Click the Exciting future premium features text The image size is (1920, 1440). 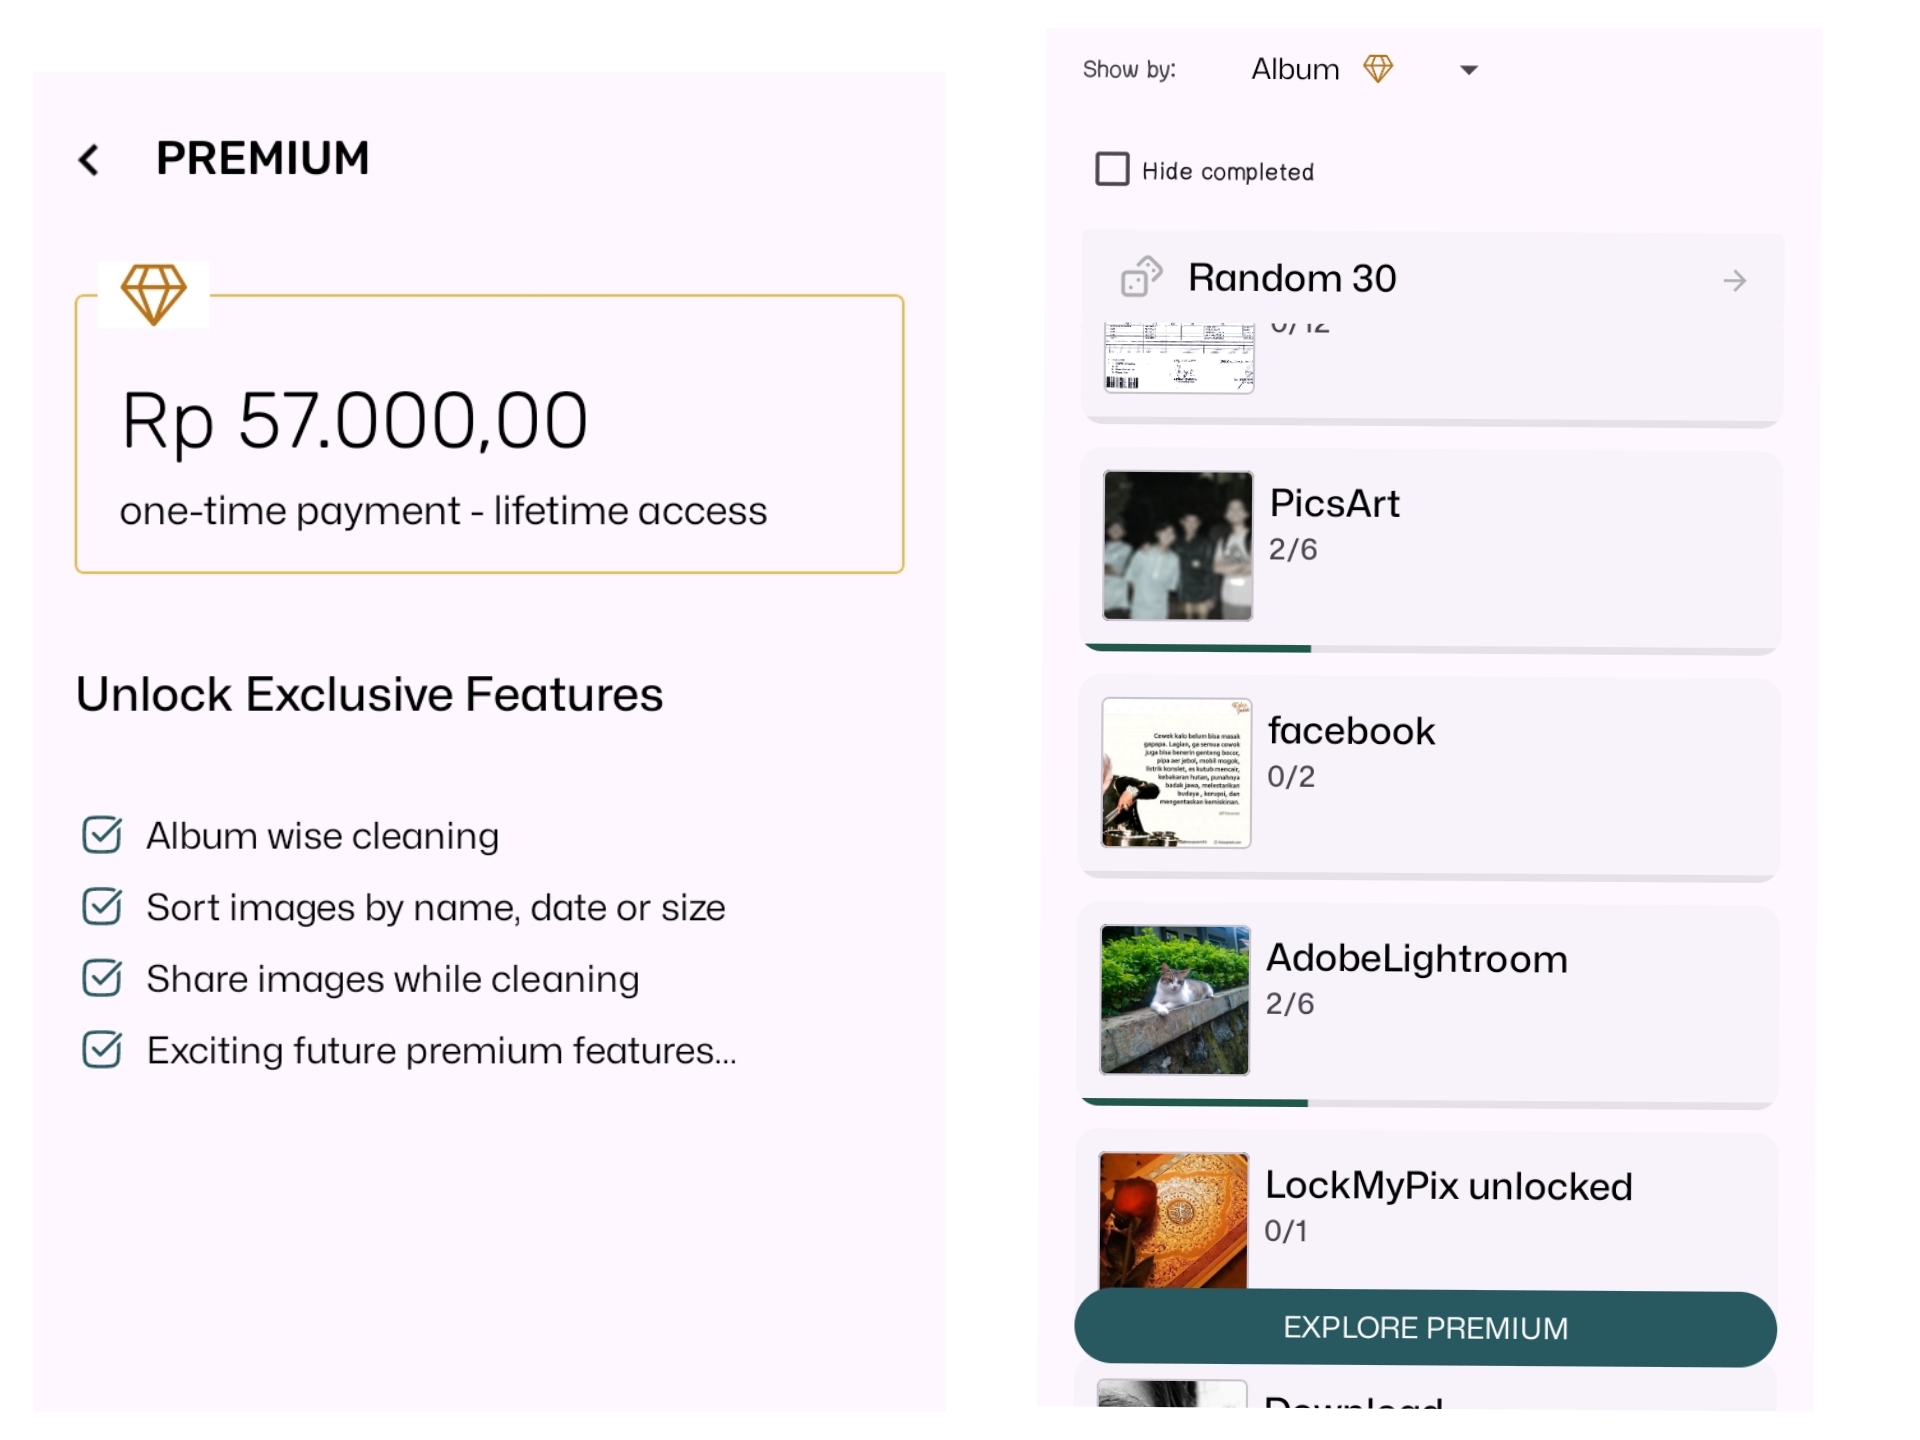[441, 1051]
